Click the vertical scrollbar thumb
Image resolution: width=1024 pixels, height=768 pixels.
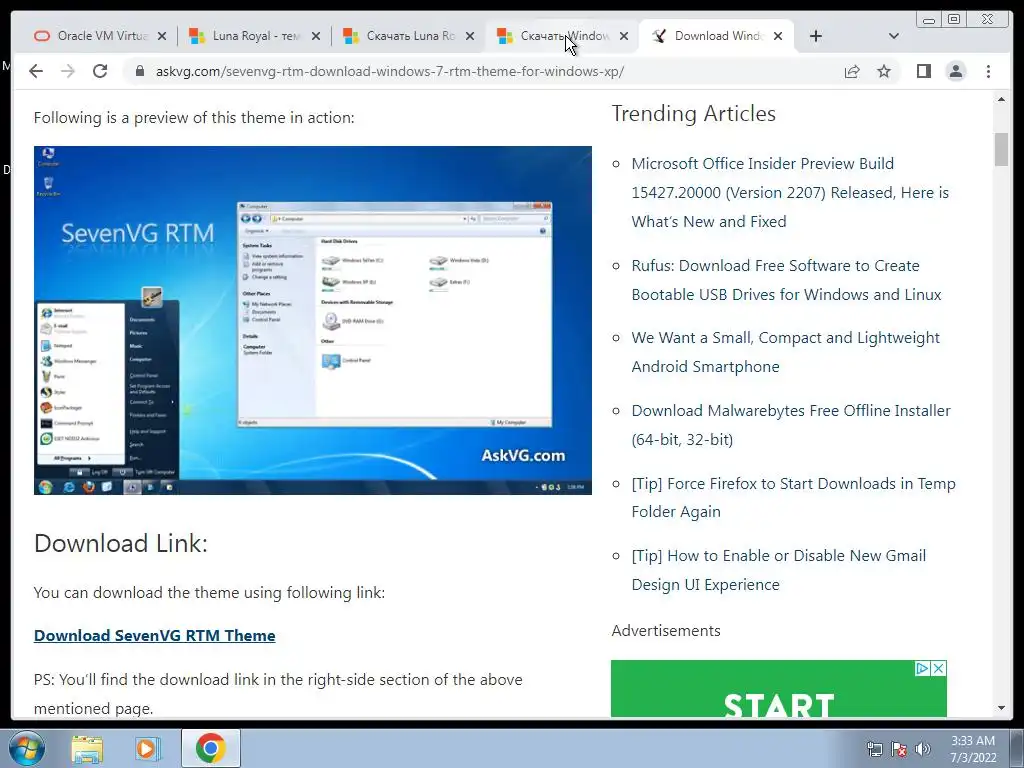pos(1001,150)
